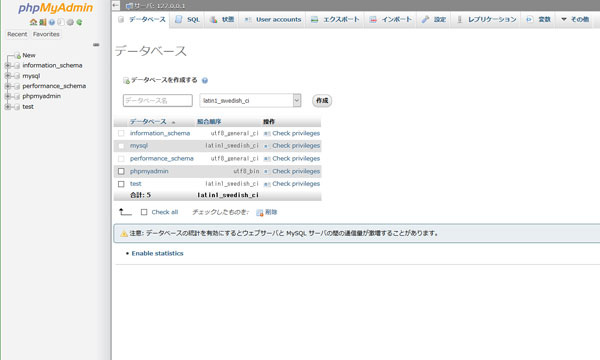This screenshot has height=360, width=600.
Task: Click database icon beside information_schema in tree
Action: [17, 65]
